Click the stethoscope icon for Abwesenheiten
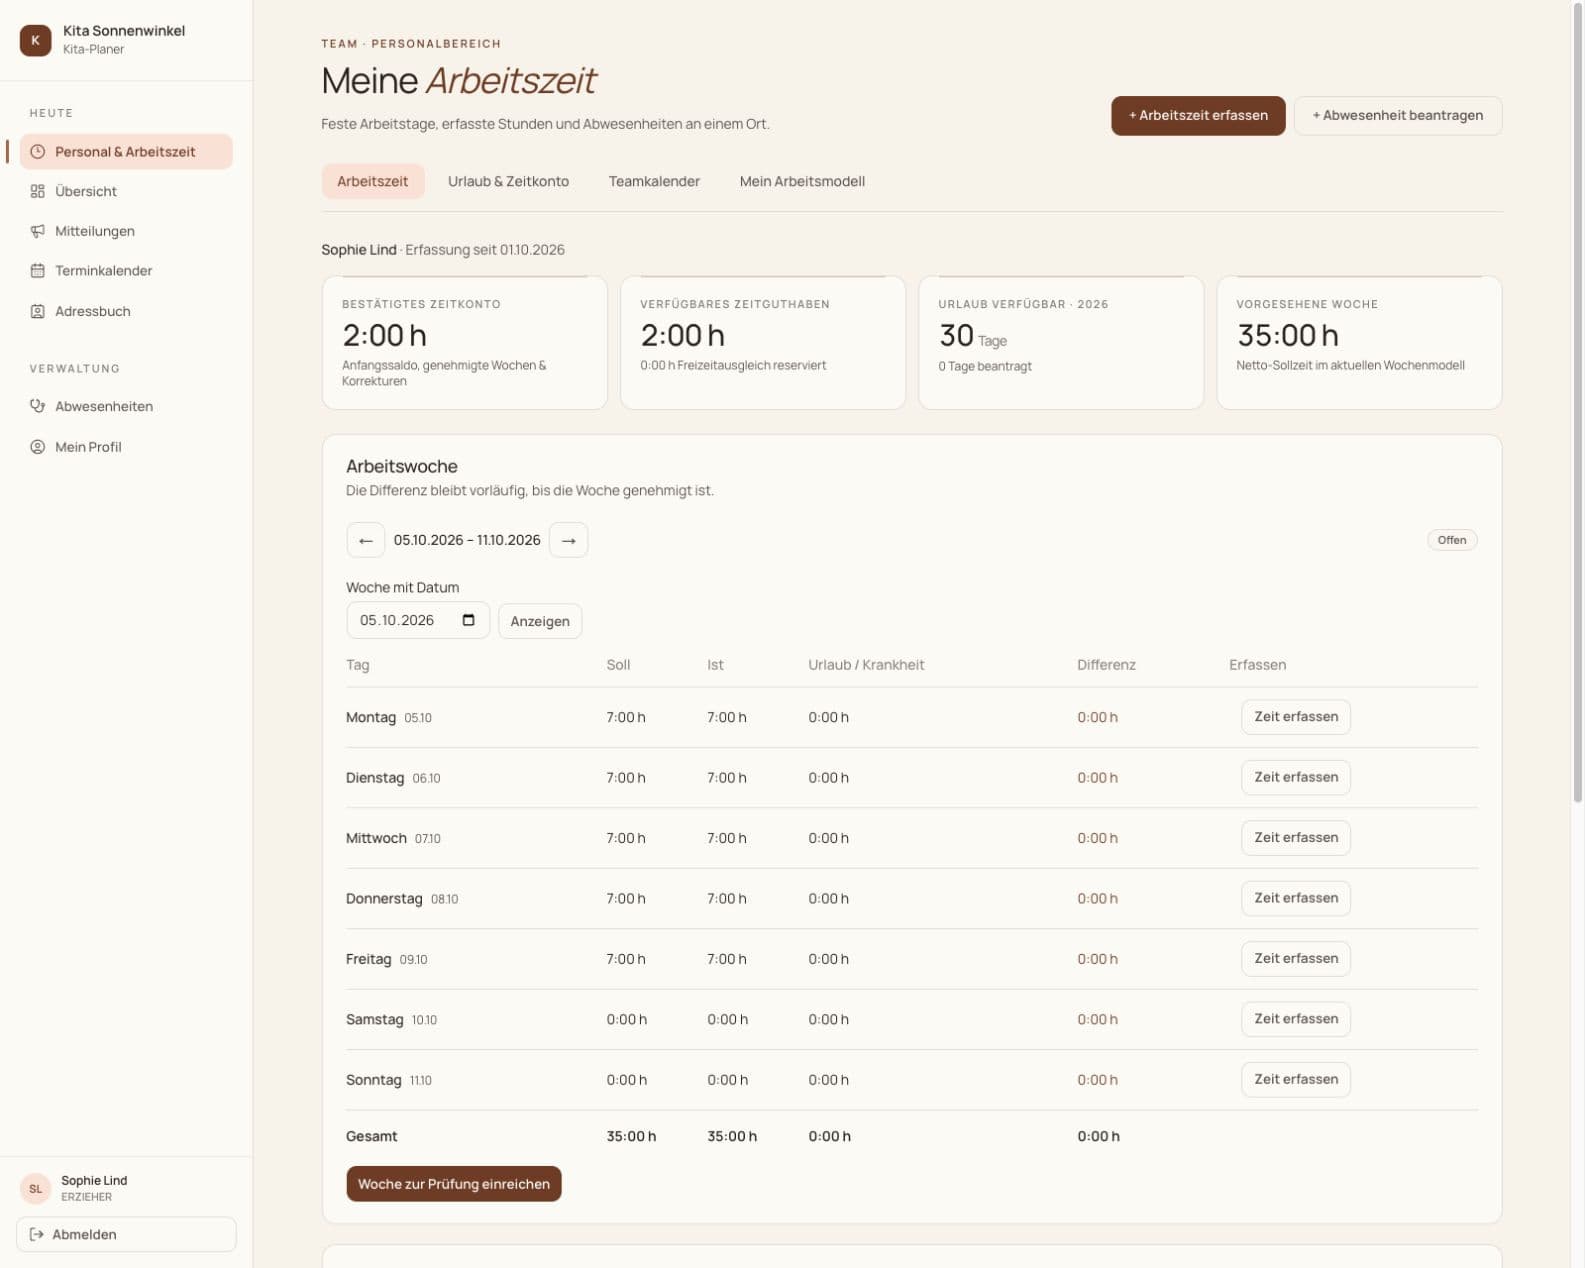Image resolution: width=1585 pixels, height=1268 pixels. pos(37,406)
